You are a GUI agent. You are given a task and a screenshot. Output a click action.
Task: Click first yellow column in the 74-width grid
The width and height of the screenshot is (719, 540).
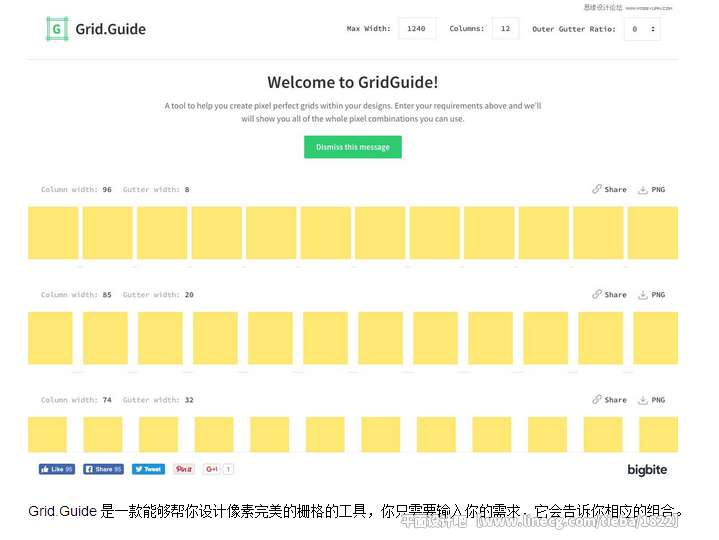coord(47,435)
